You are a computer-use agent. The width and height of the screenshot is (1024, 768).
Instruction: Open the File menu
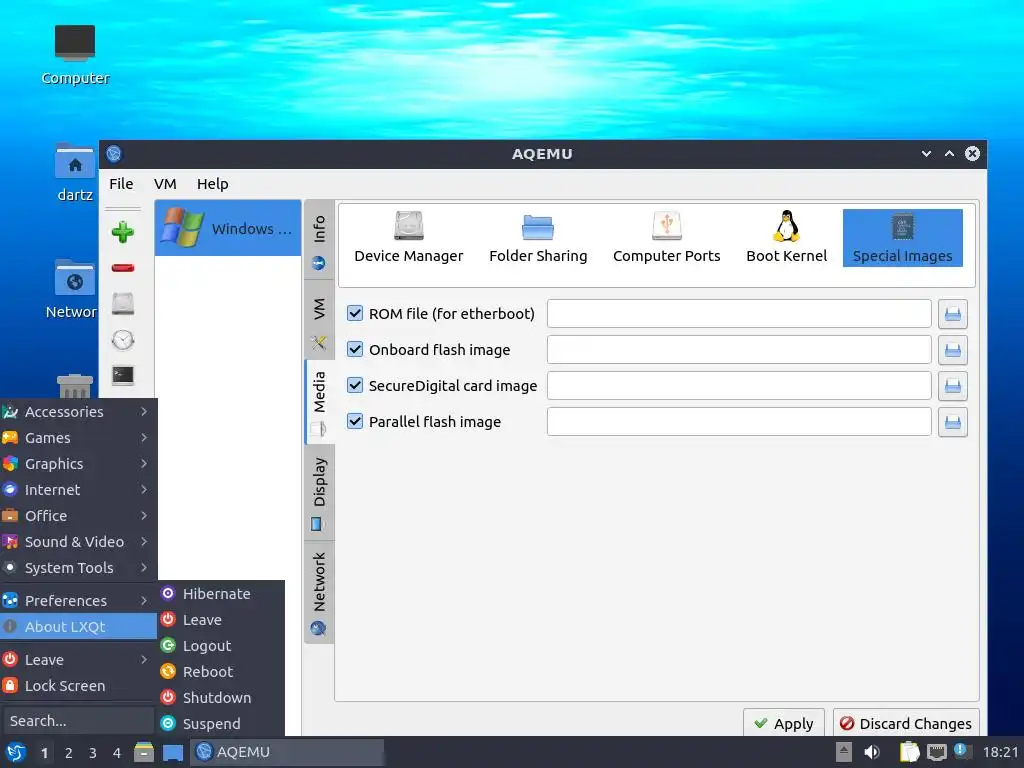pyautogui.click(x=121, y=184)
